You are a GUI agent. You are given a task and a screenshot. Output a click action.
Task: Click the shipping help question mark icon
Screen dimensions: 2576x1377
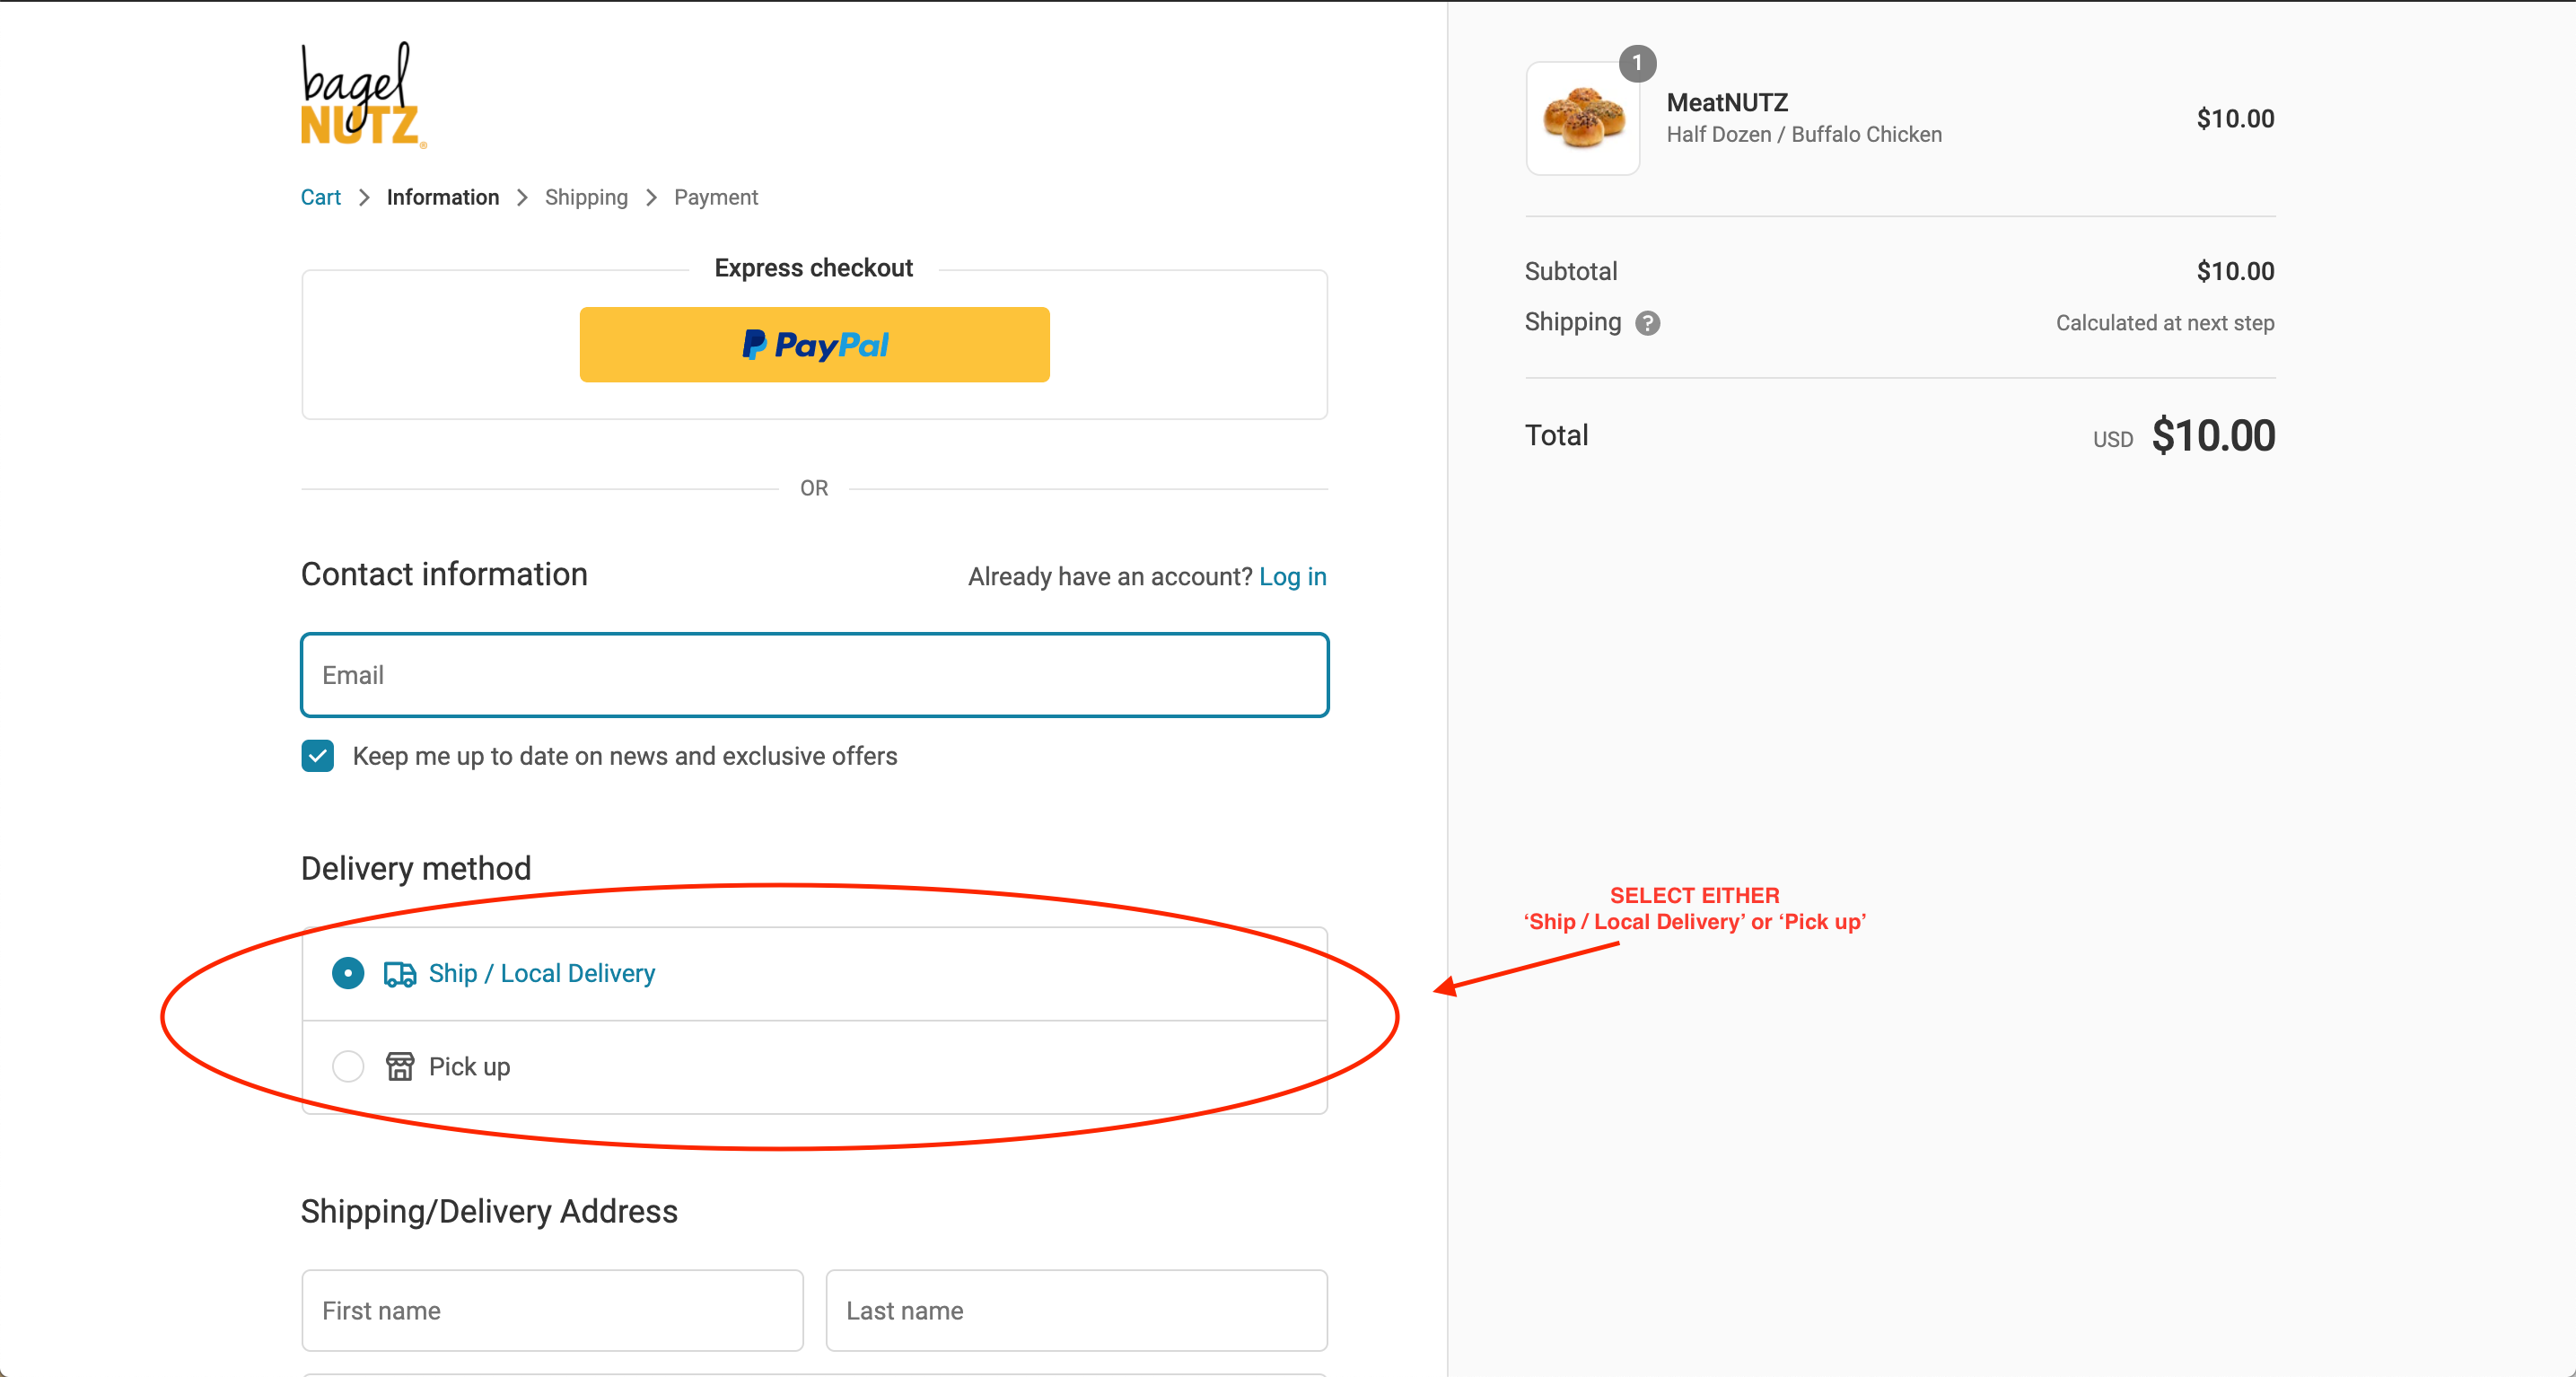1647,323
